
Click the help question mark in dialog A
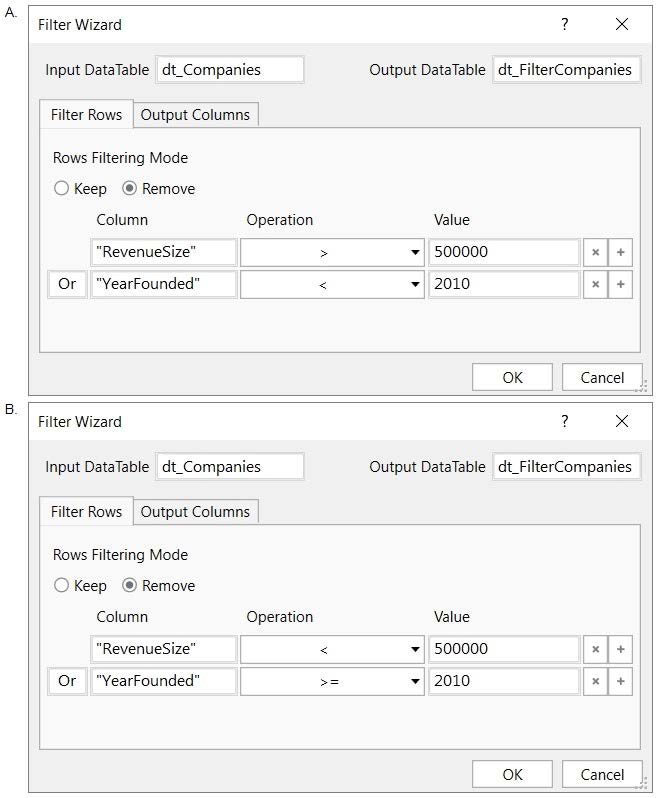coord(564,24)
